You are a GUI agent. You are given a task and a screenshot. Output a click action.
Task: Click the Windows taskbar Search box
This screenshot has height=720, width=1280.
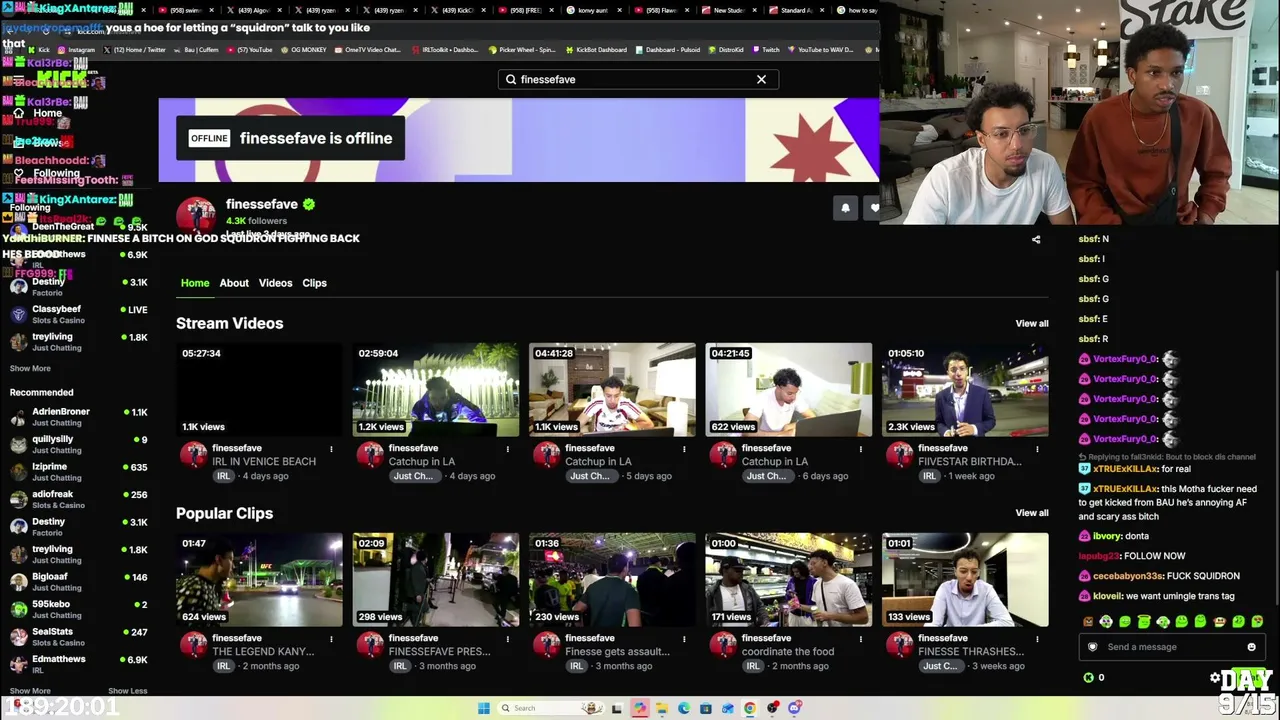tap(550, 708)
